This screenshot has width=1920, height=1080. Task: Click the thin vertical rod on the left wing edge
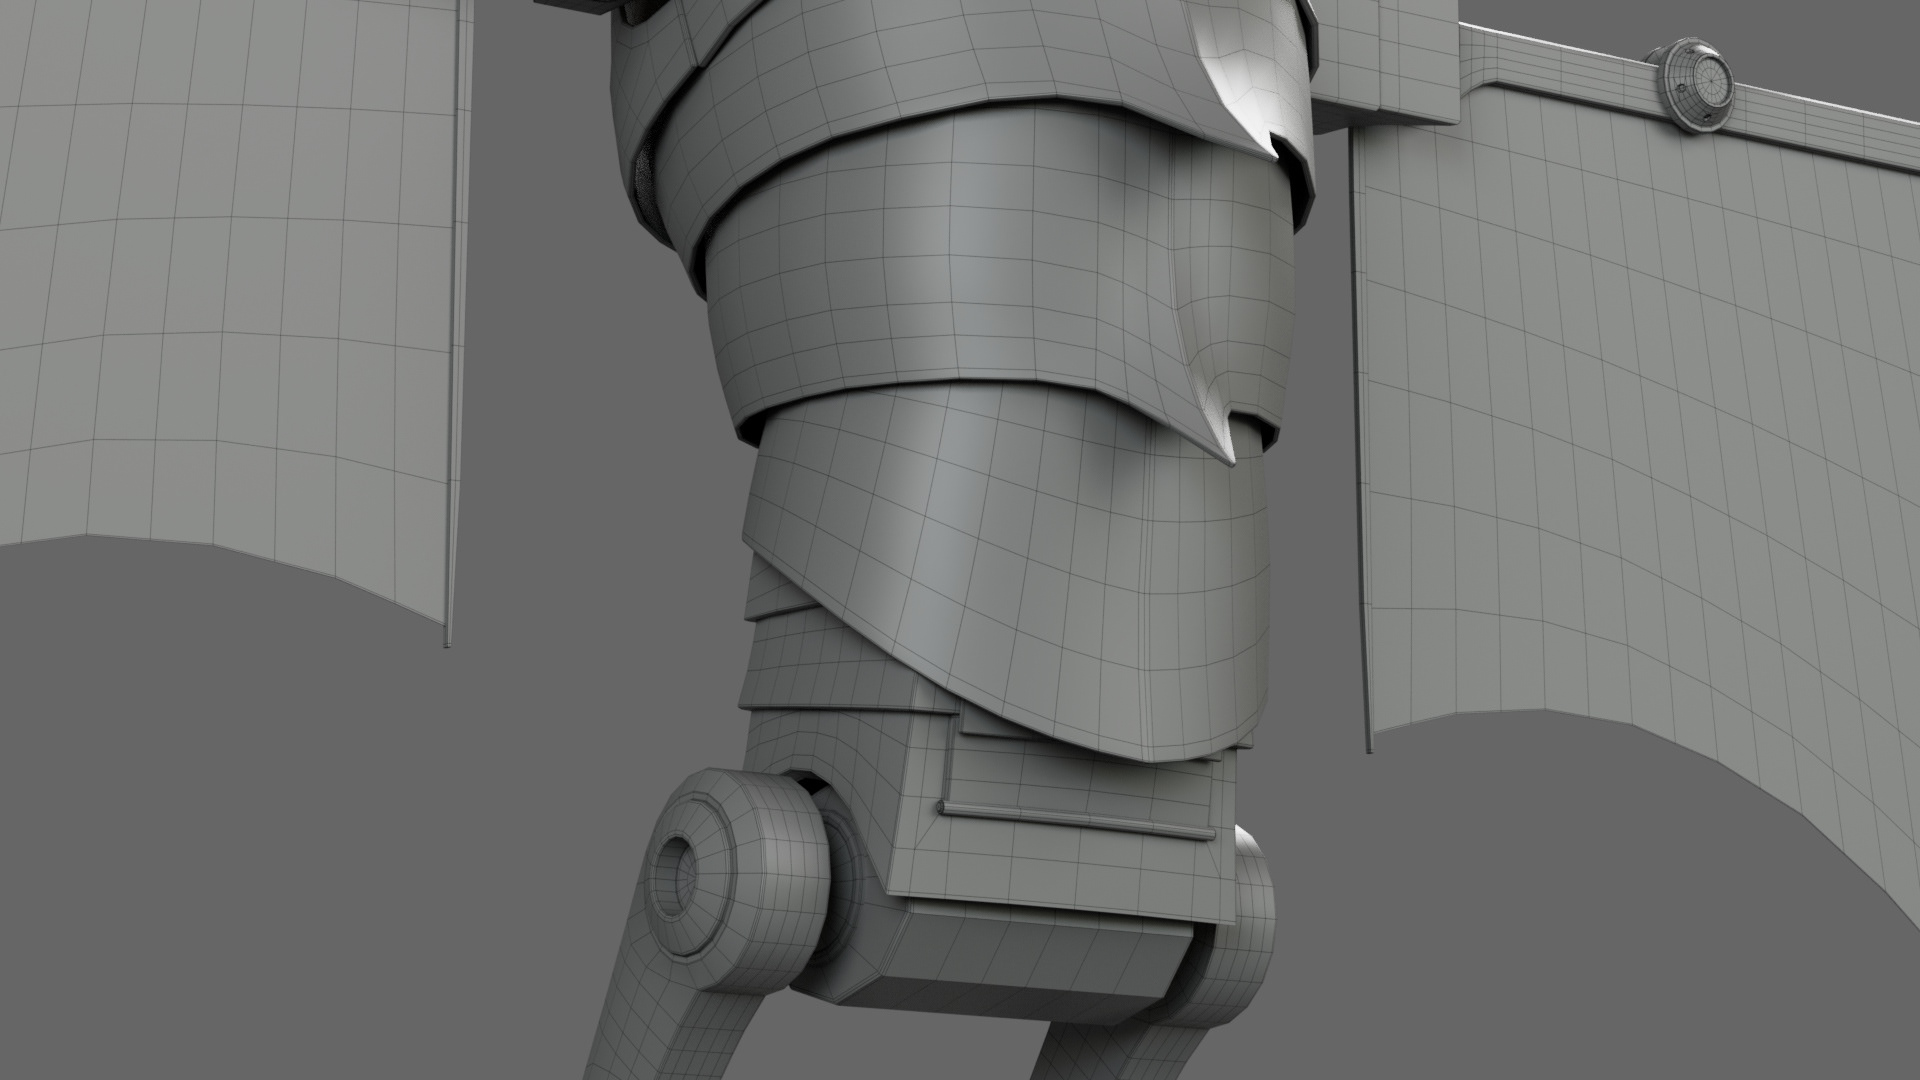click(x=457, y=330)
